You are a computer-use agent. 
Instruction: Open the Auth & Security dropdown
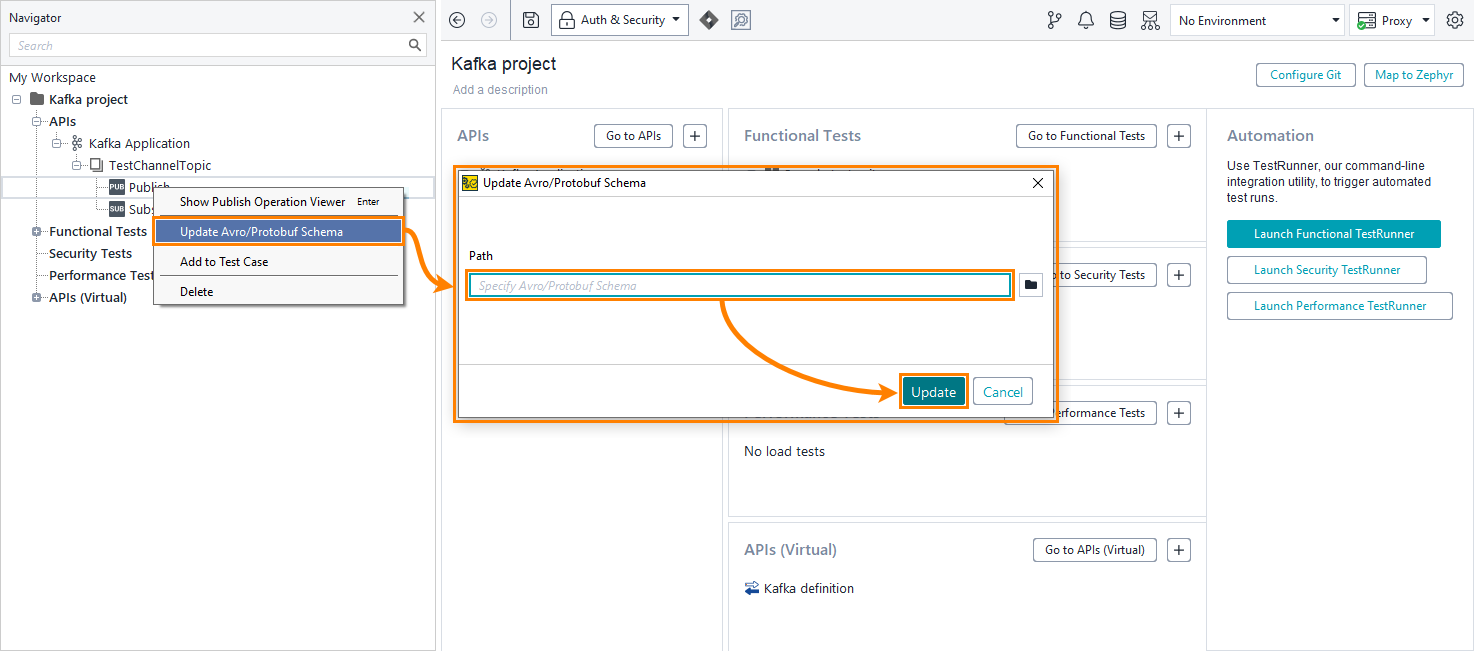point(619,19)
